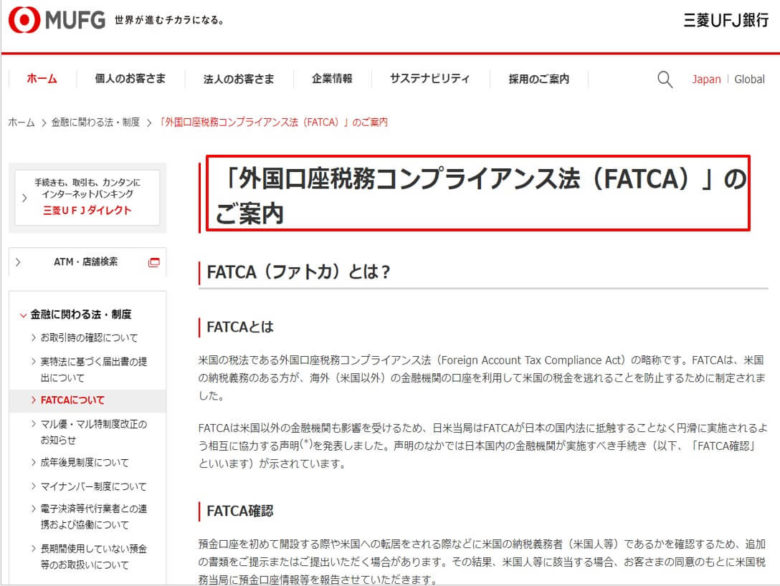Image resolution: width=780 pixels, height=586 pixels.
Task: Open マイナンバー制度について sidebar item
Action: click(x=94, y=487)
